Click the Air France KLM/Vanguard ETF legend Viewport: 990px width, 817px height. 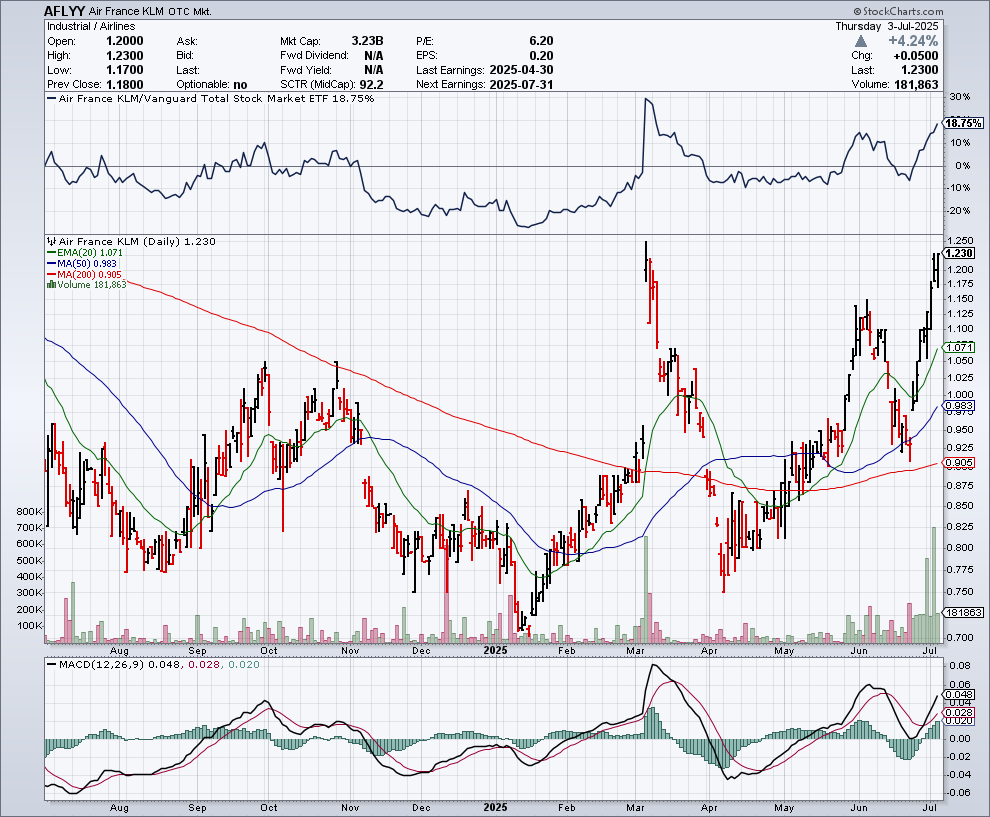tap(210, 98)
